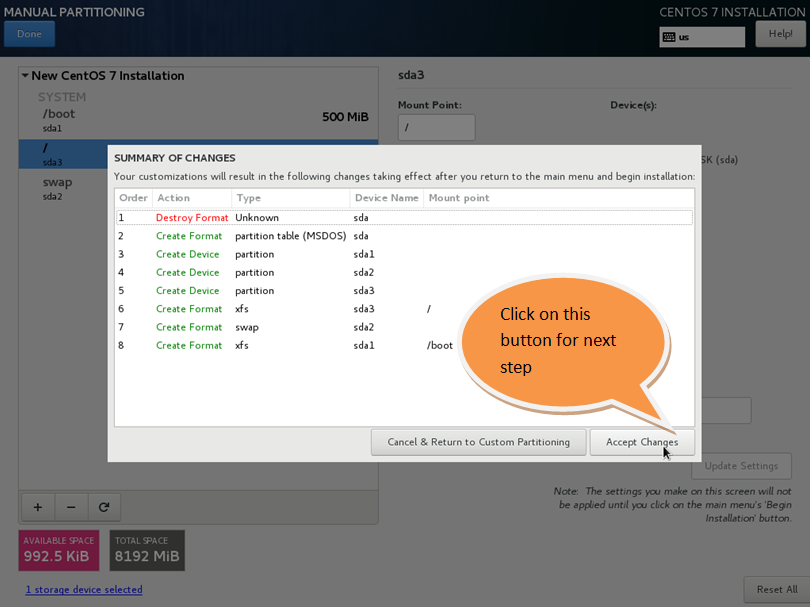
Task: Click the TOTAL SPACE 8192 MiB box
Action: click(147, 550)
